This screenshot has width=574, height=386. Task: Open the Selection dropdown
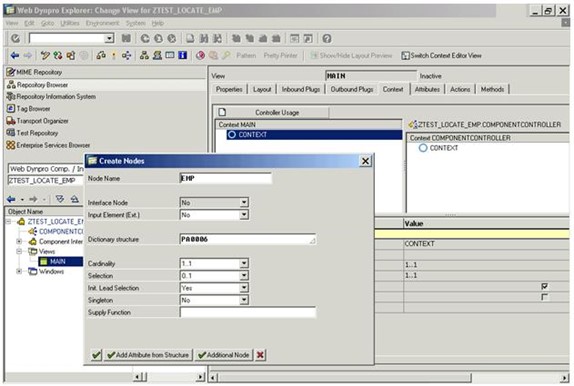click(244, 275)
